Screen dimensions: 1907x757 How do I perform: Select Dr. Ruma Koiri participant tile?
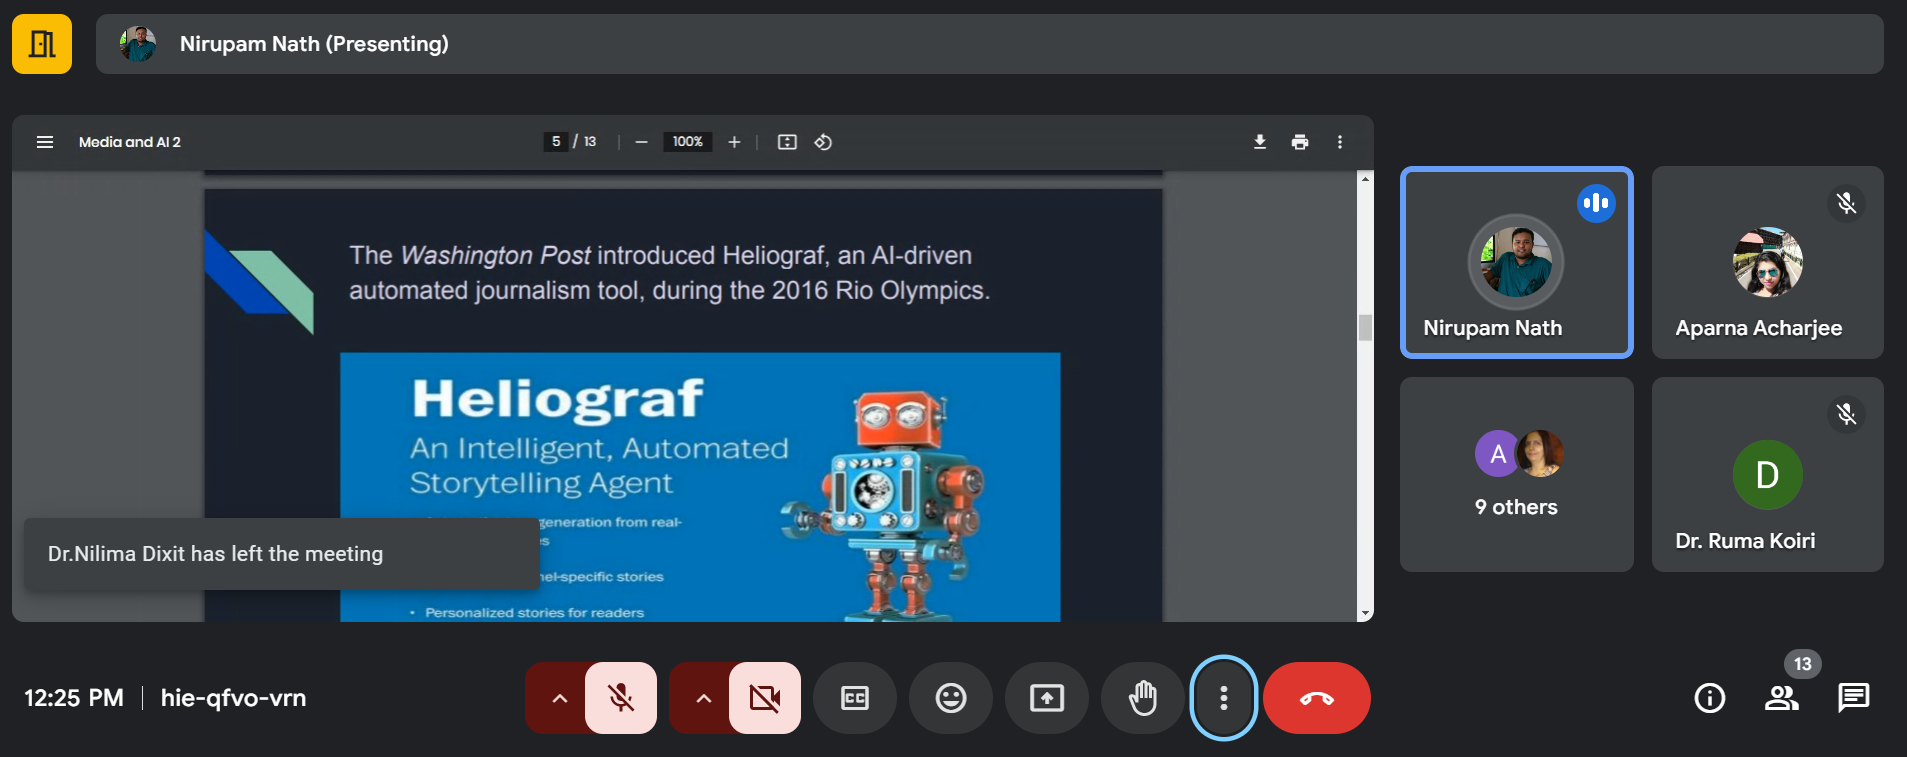pos(1768,474)
